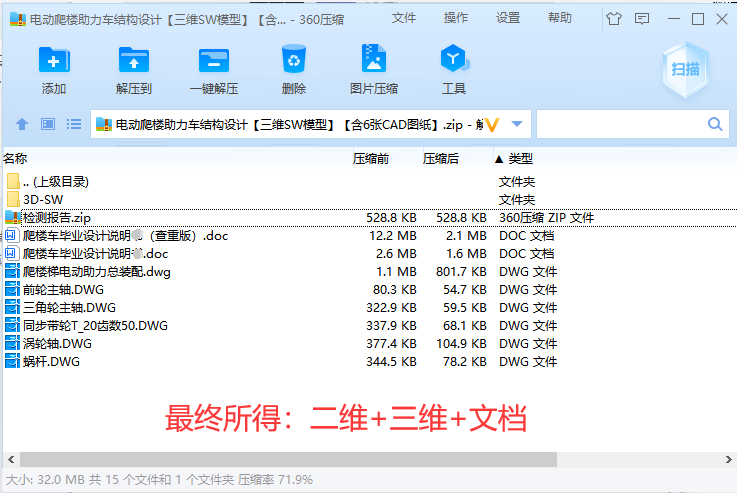Select the 2.6 MB 爬楼车毕业设计说明 .doc file
This screenshot has width=737, height=493.
(x=95, y=254)
